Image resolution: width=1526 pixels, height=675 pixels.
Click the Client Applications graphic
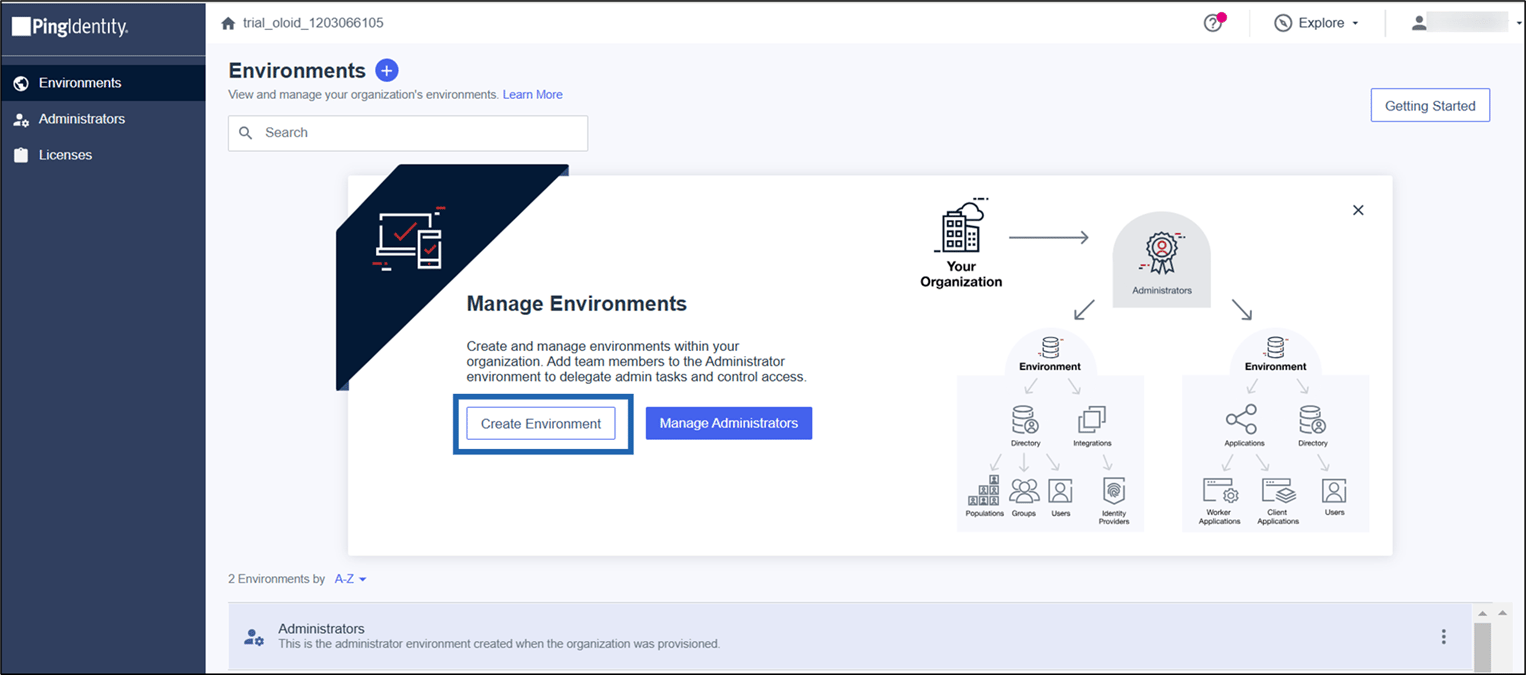(1278, 491)
